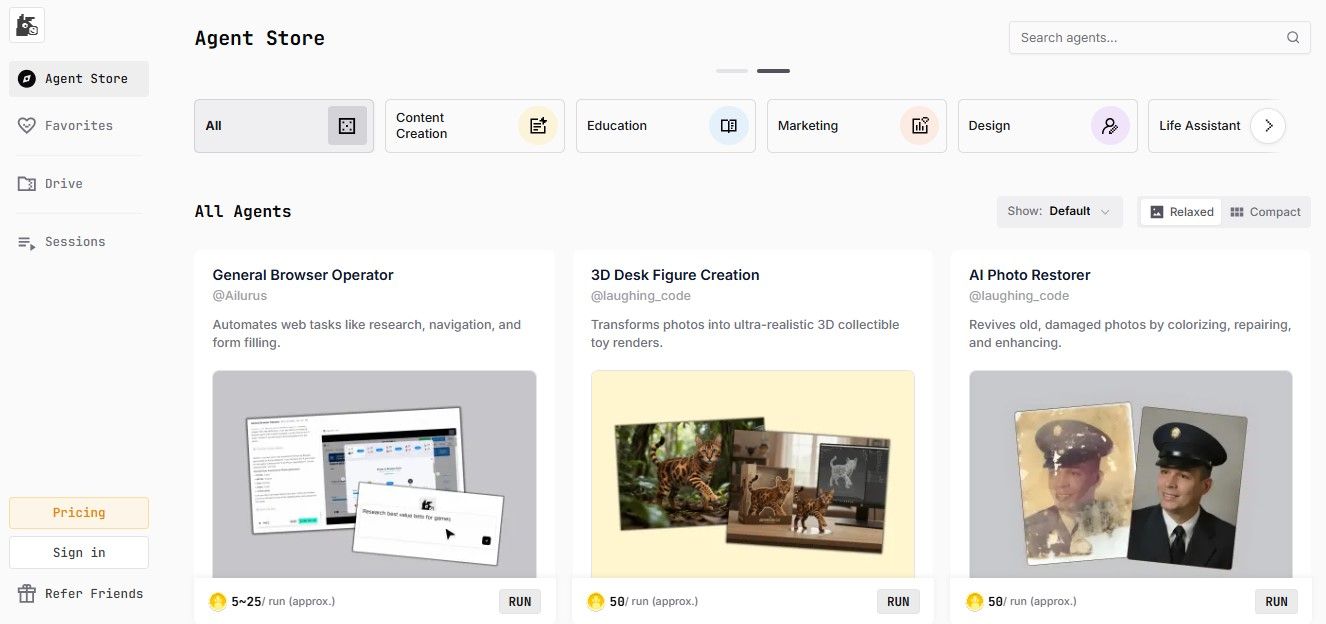Select the All category tab

pos(284,126)
